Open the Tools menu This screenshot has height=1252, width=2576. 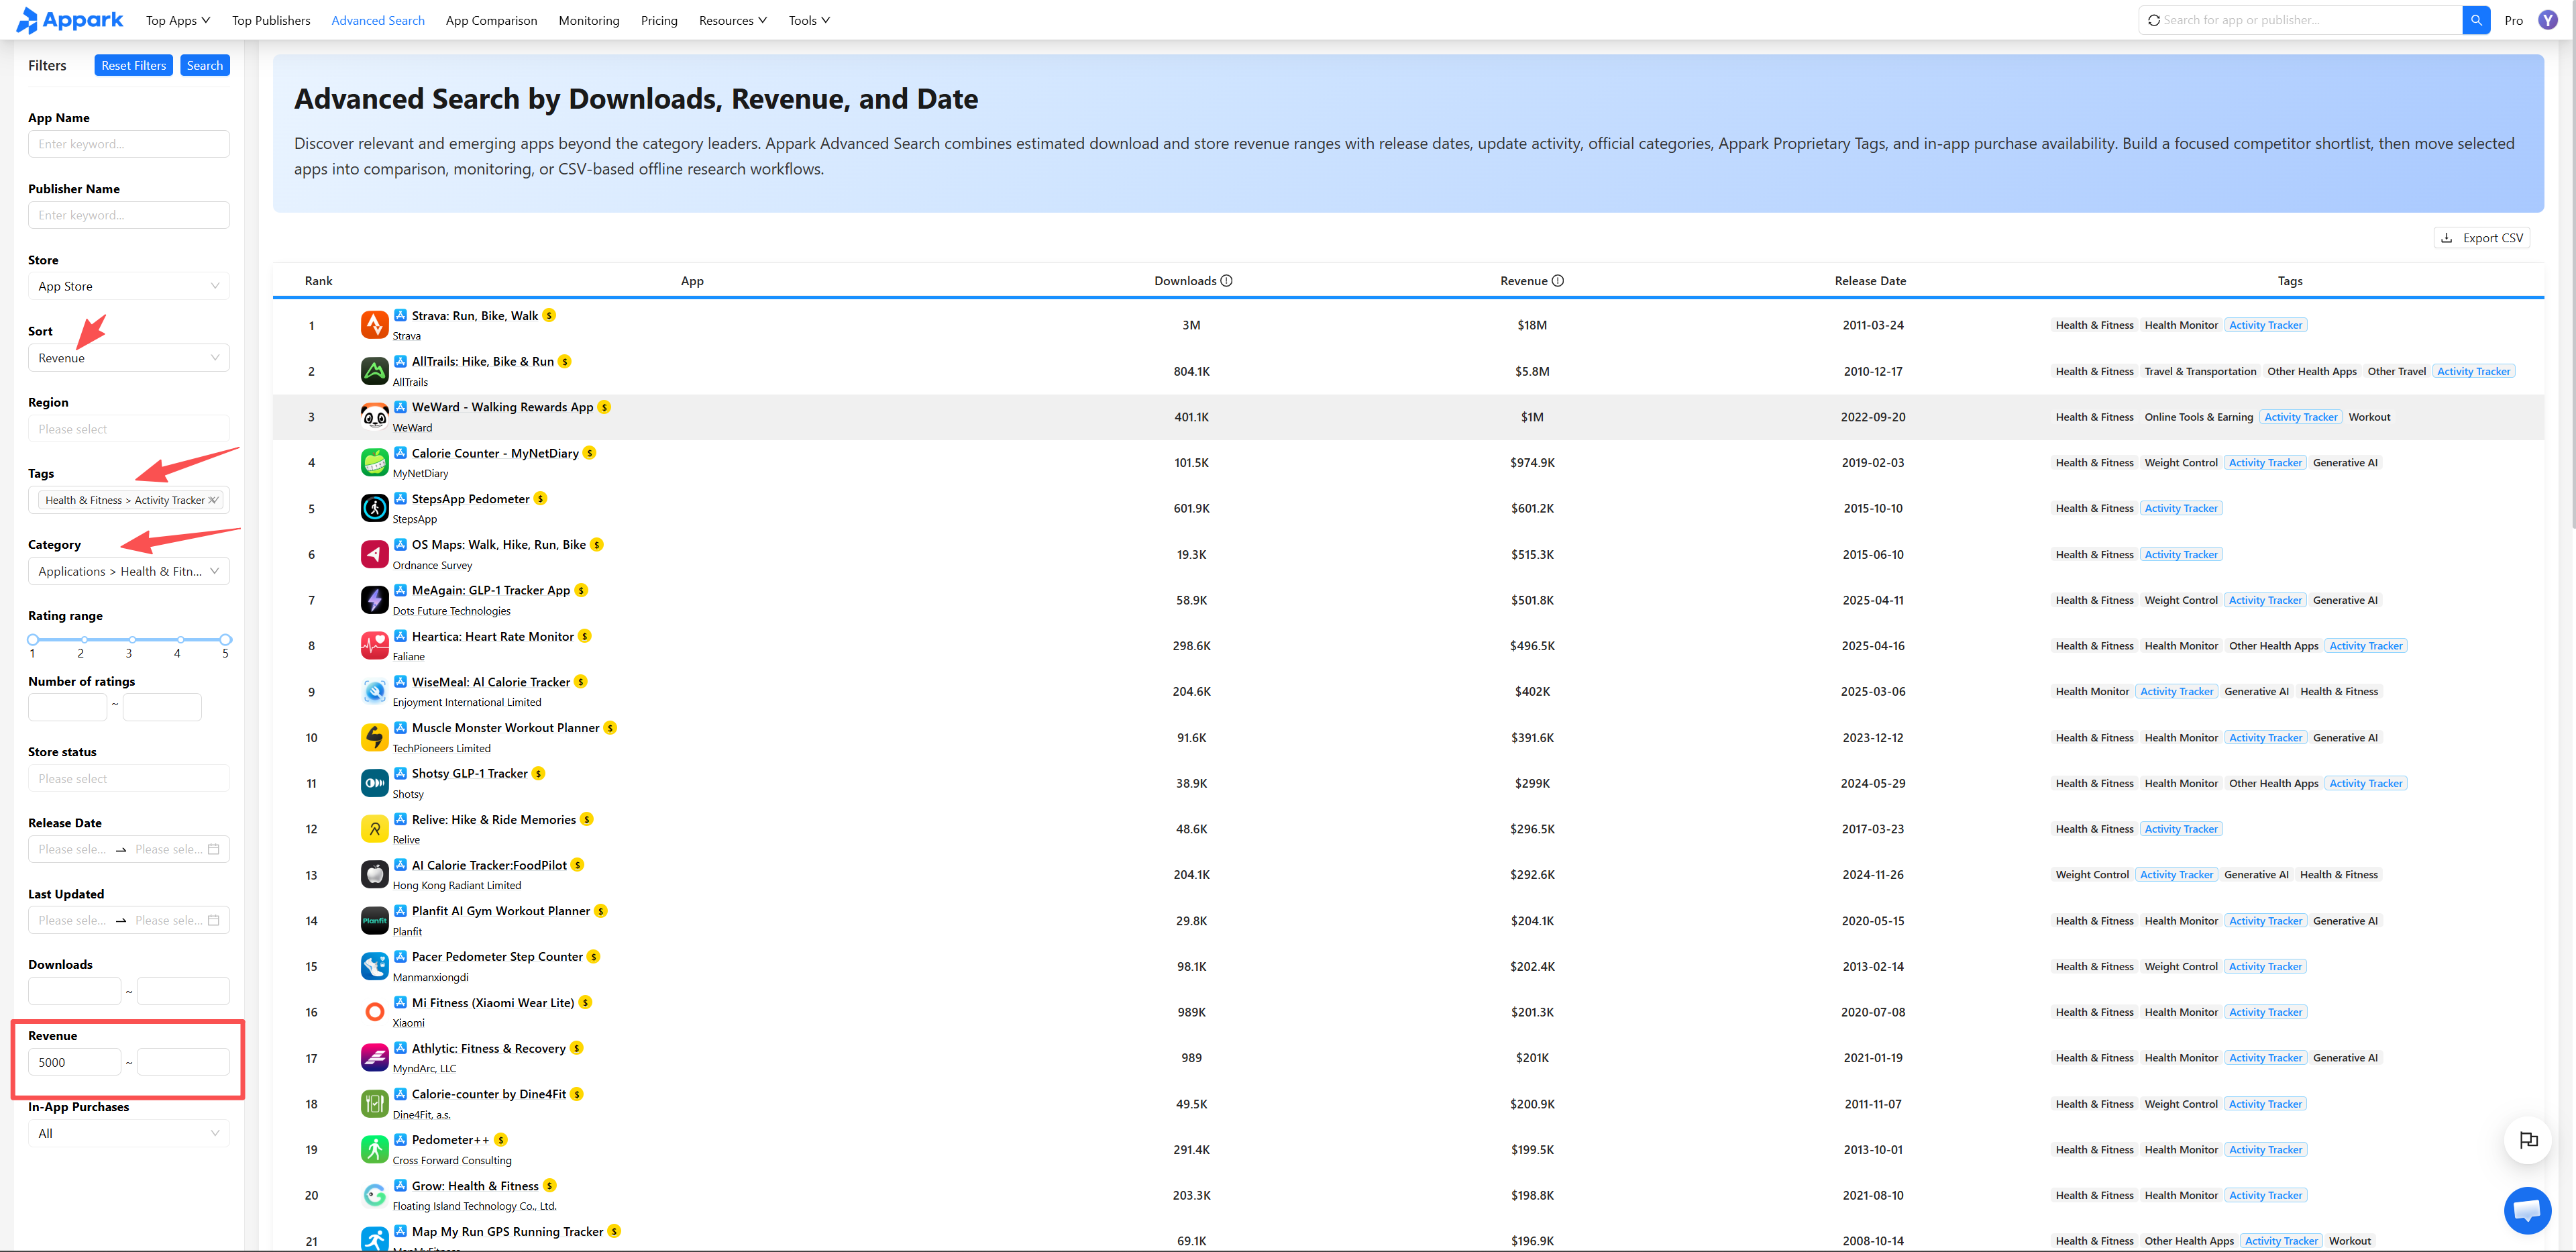pos(809,20)
